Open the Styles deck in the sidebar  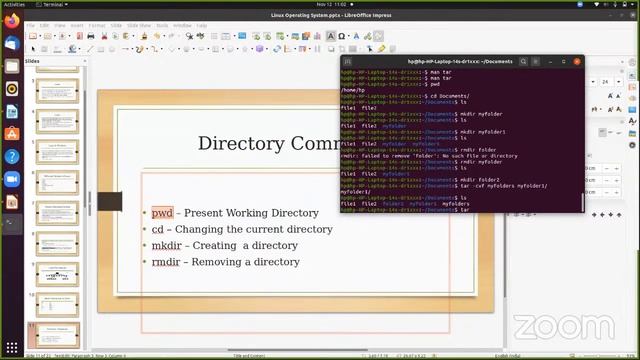pos(632,121)
